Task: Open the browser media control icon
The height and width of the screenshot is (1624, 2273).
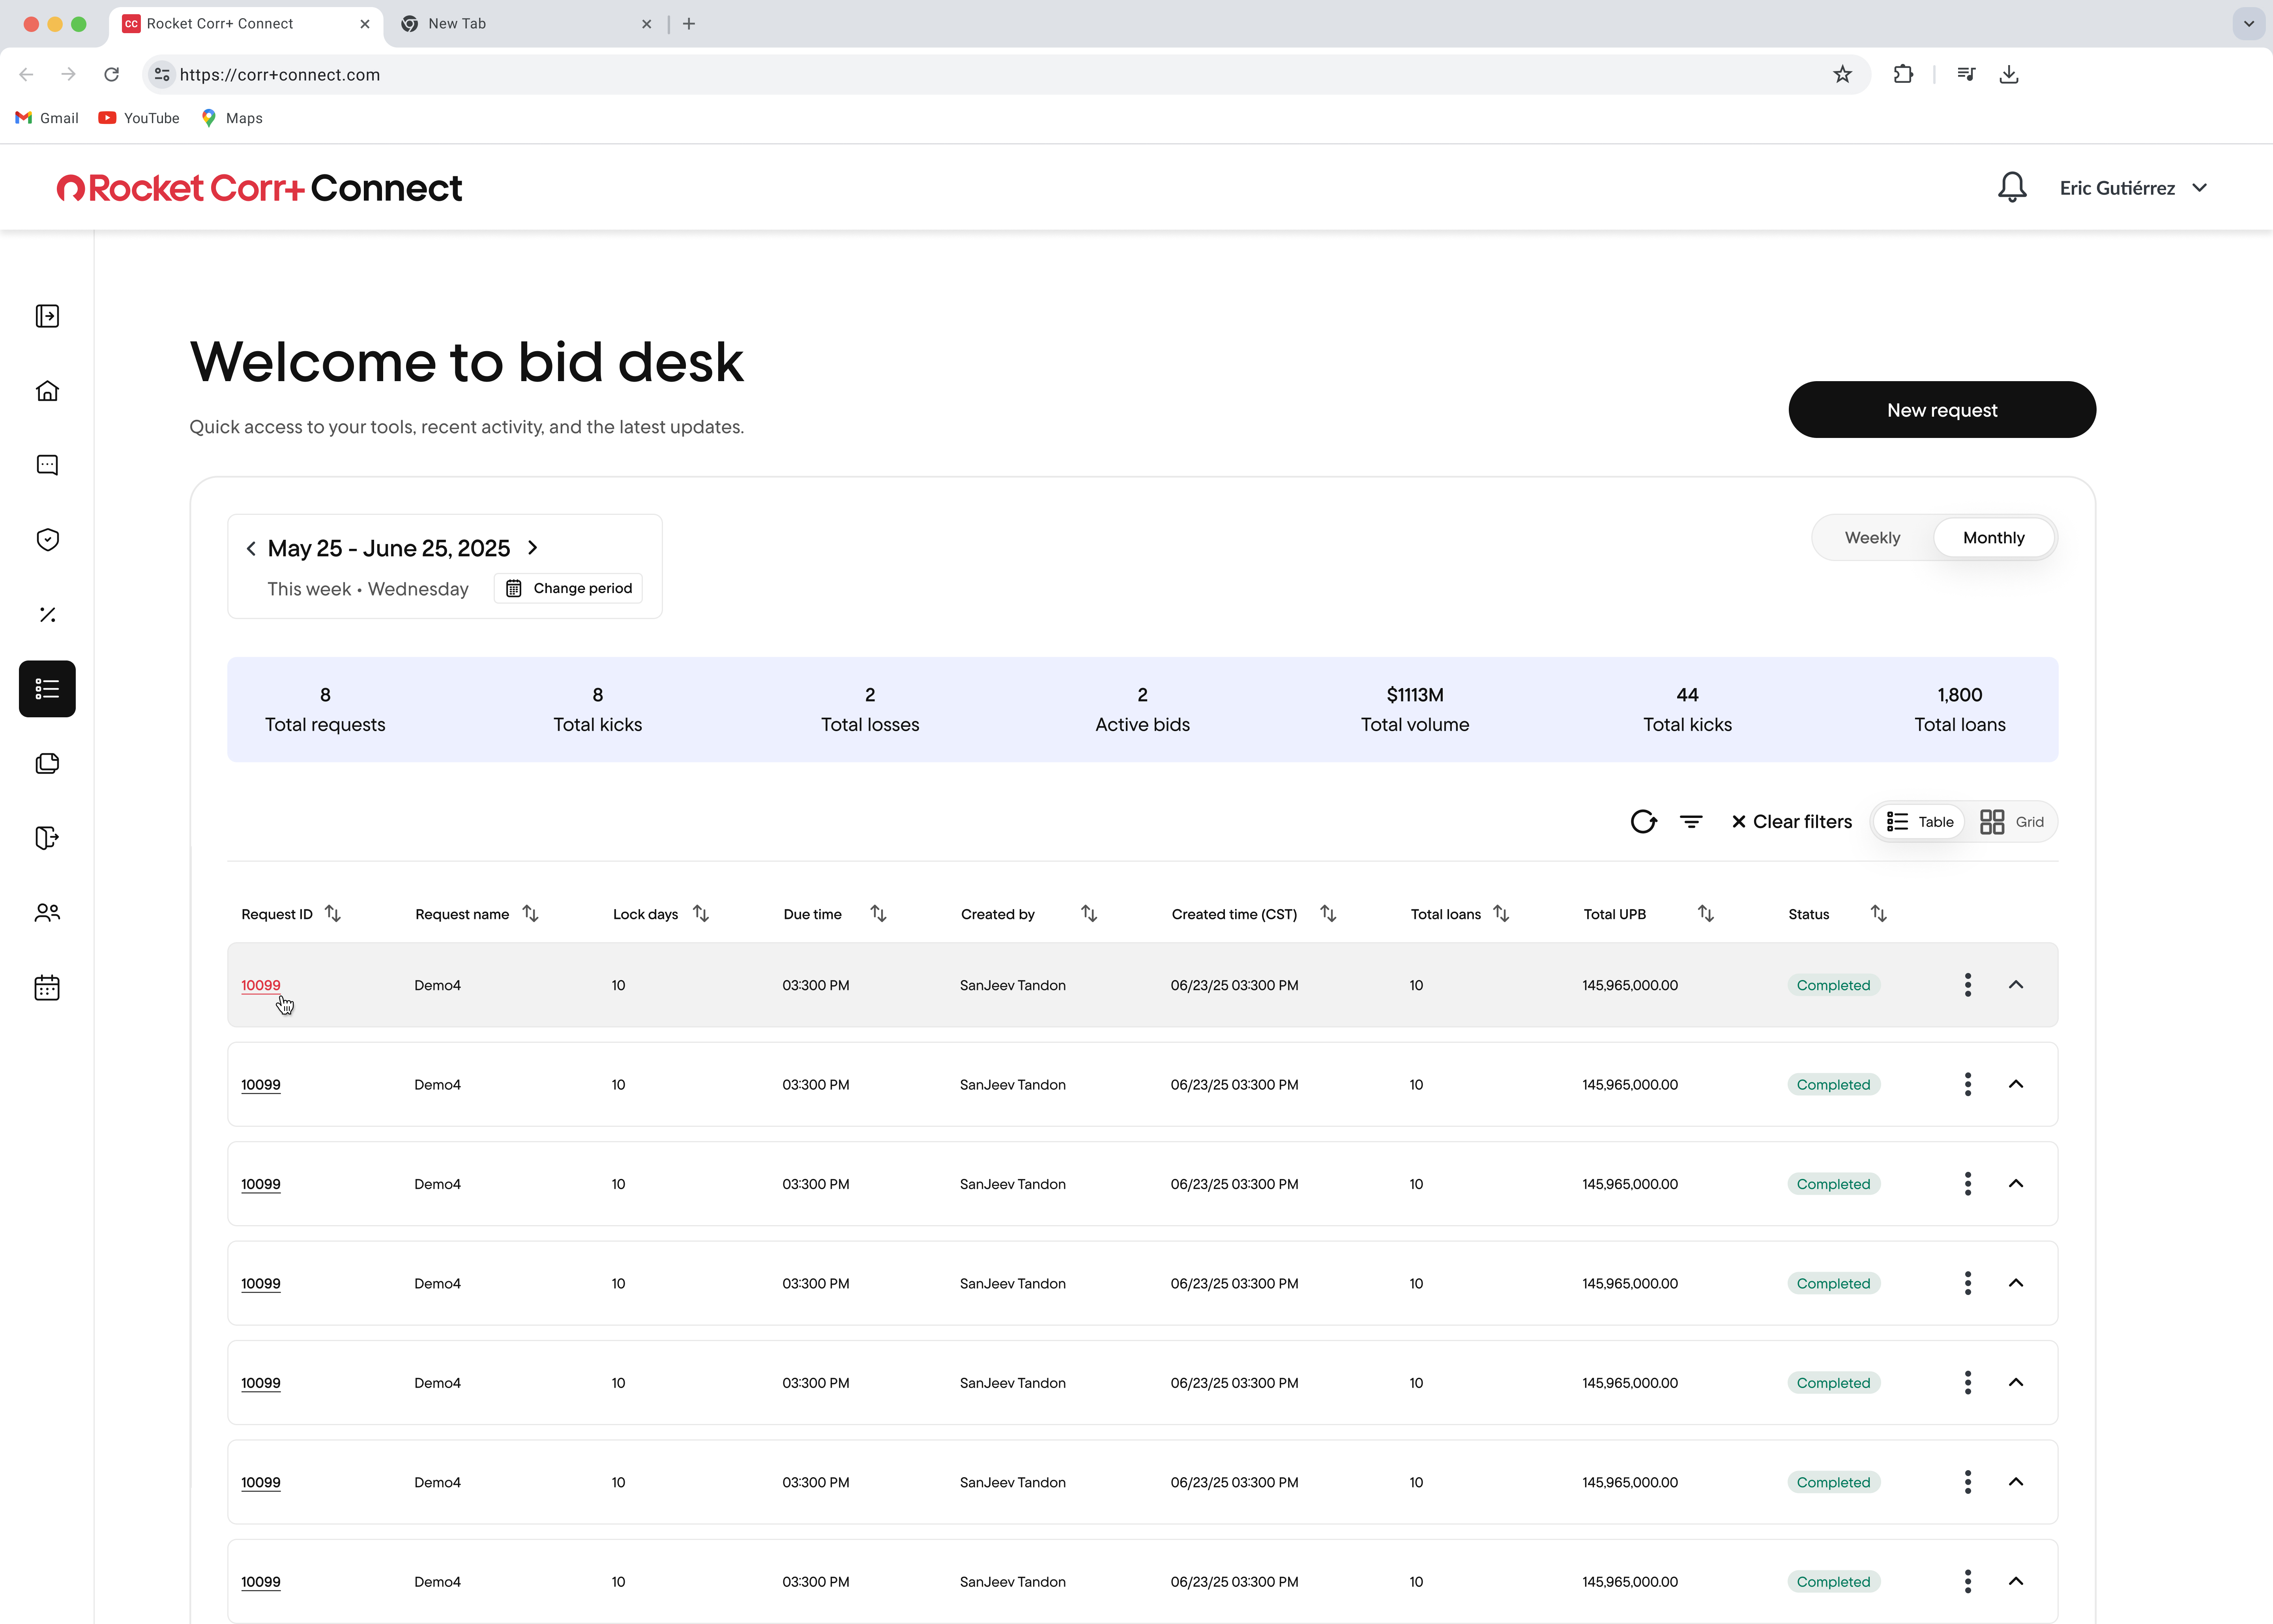Action: coord(1966,74)
